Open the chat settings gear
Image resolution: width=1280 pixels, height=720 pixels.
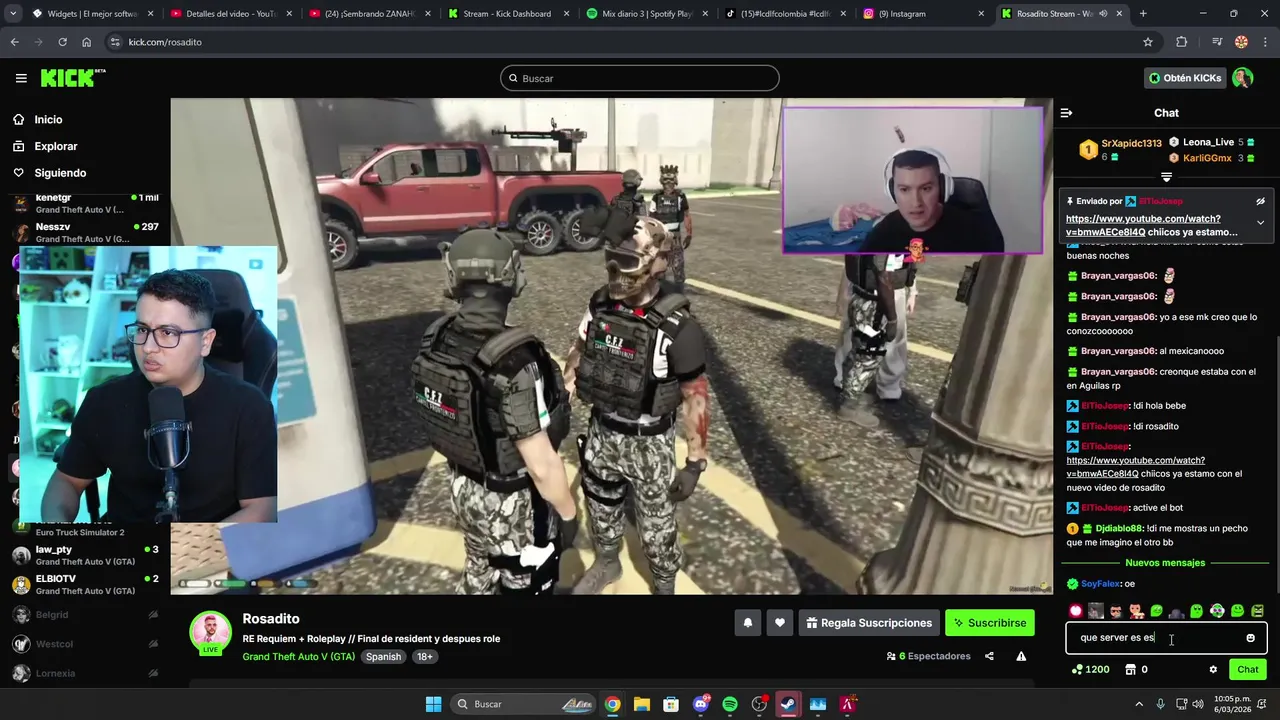coord(1213,670)
